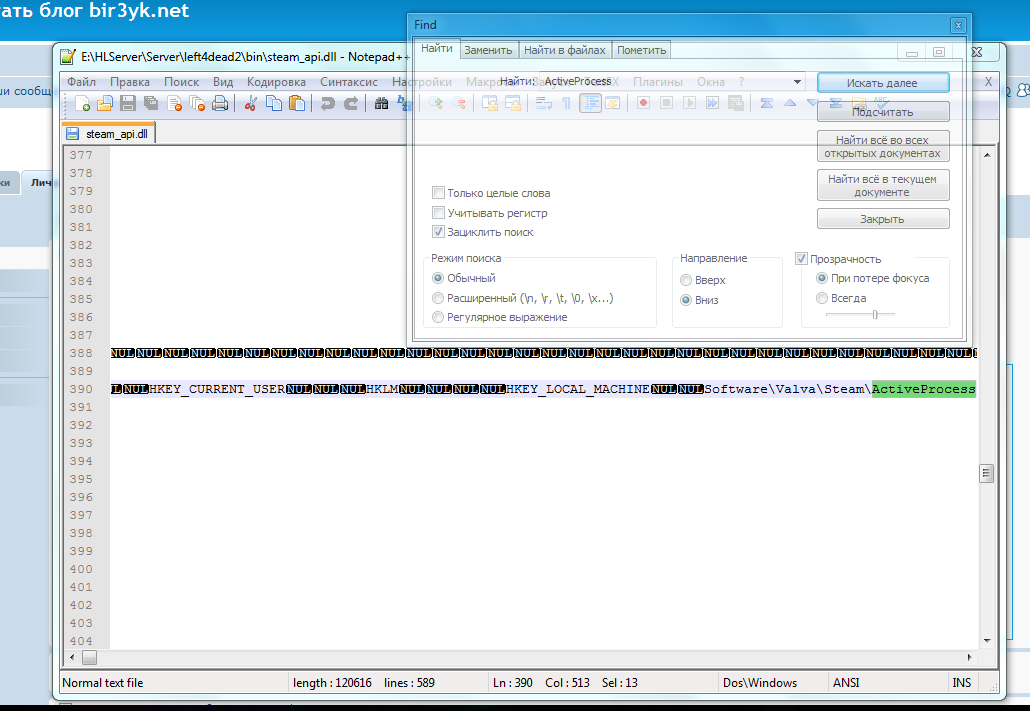Select 'Обычный' search mode

tap(437, 278)
